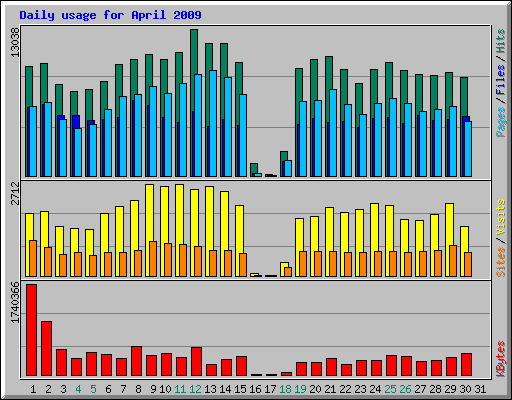Click the red KBytes bar for day 2
512x400 pixels.
coord(46,349)
